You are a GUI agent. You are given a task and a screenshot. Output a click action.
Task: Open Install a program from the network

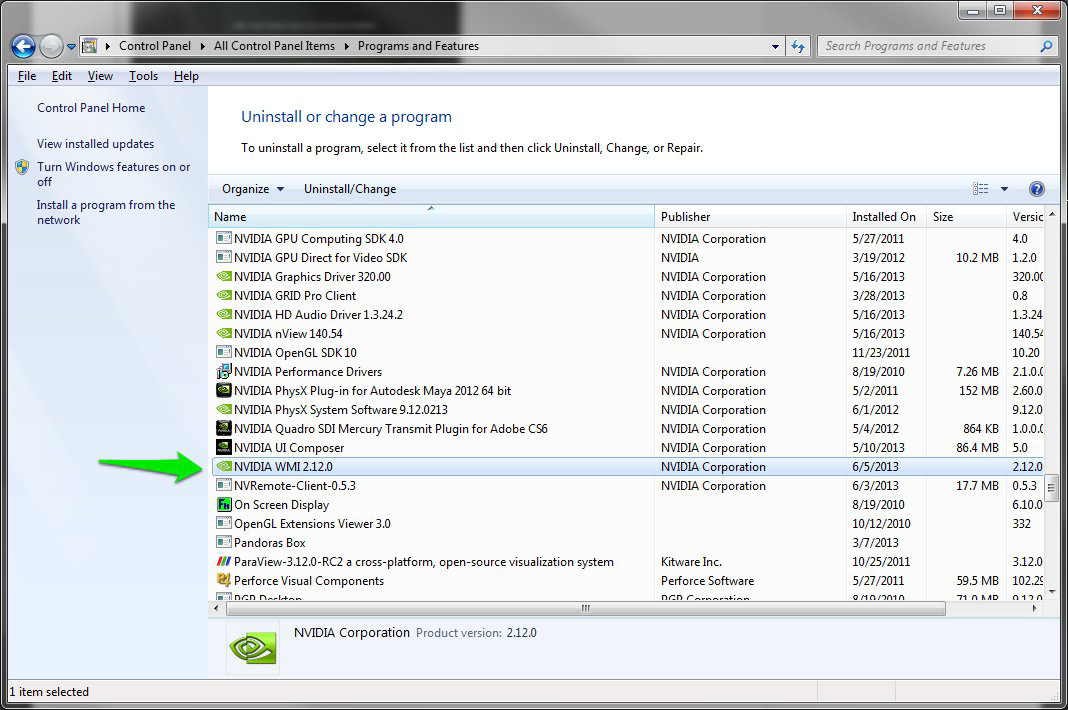pos(106,212)
